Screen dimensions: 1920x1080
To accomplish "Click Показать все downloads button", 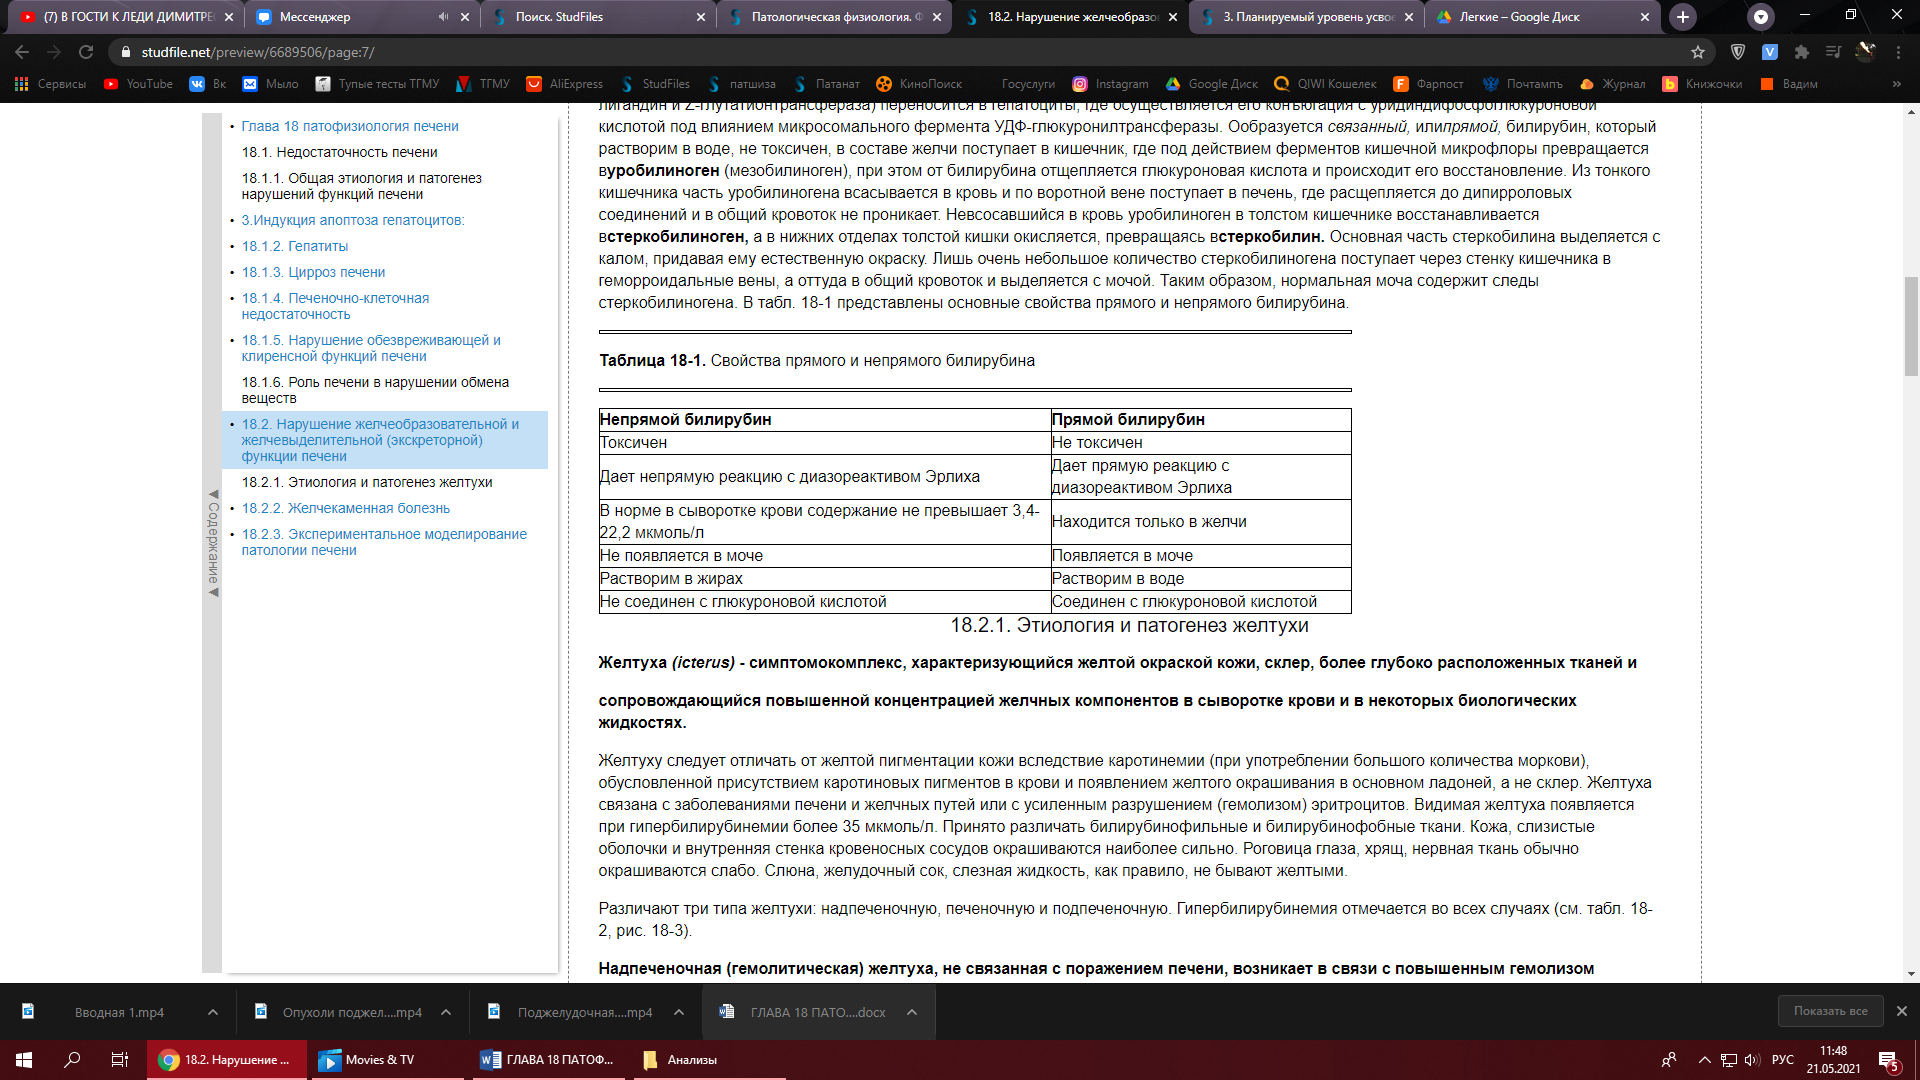I will coord(1830,1011).
